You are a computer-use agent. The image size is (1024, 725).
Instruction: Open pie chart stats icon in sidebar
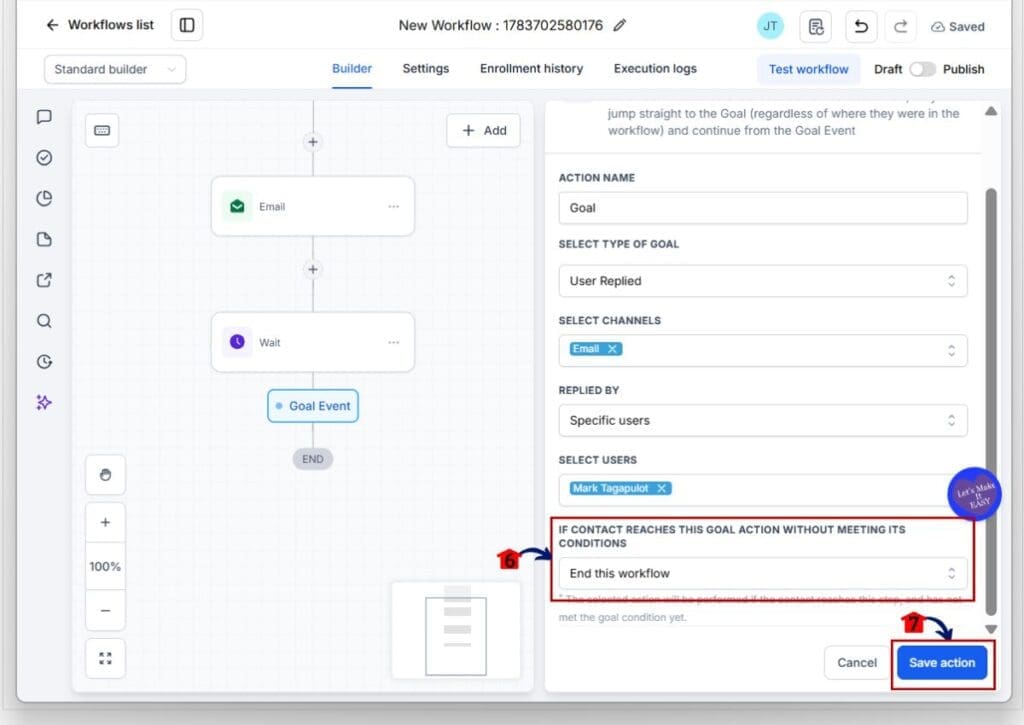pos(44,199)
